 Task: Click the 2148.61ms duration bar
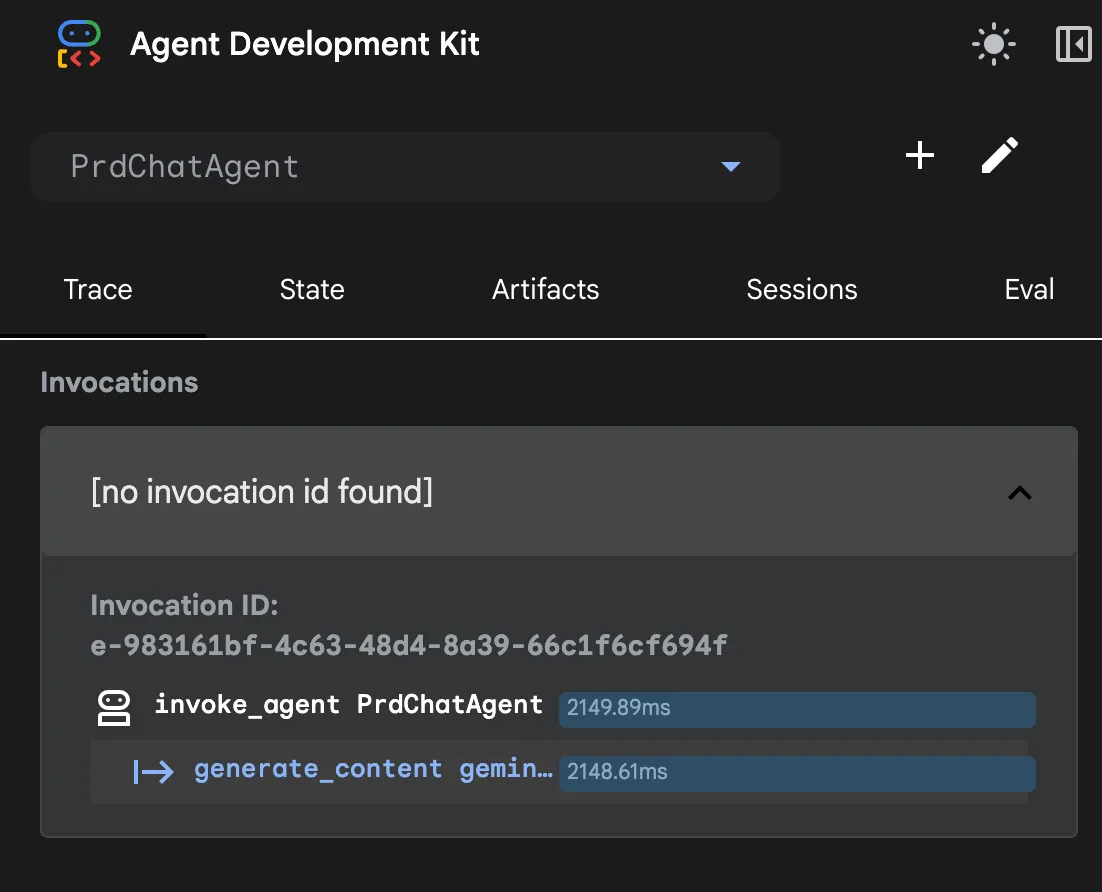point(796,773)
